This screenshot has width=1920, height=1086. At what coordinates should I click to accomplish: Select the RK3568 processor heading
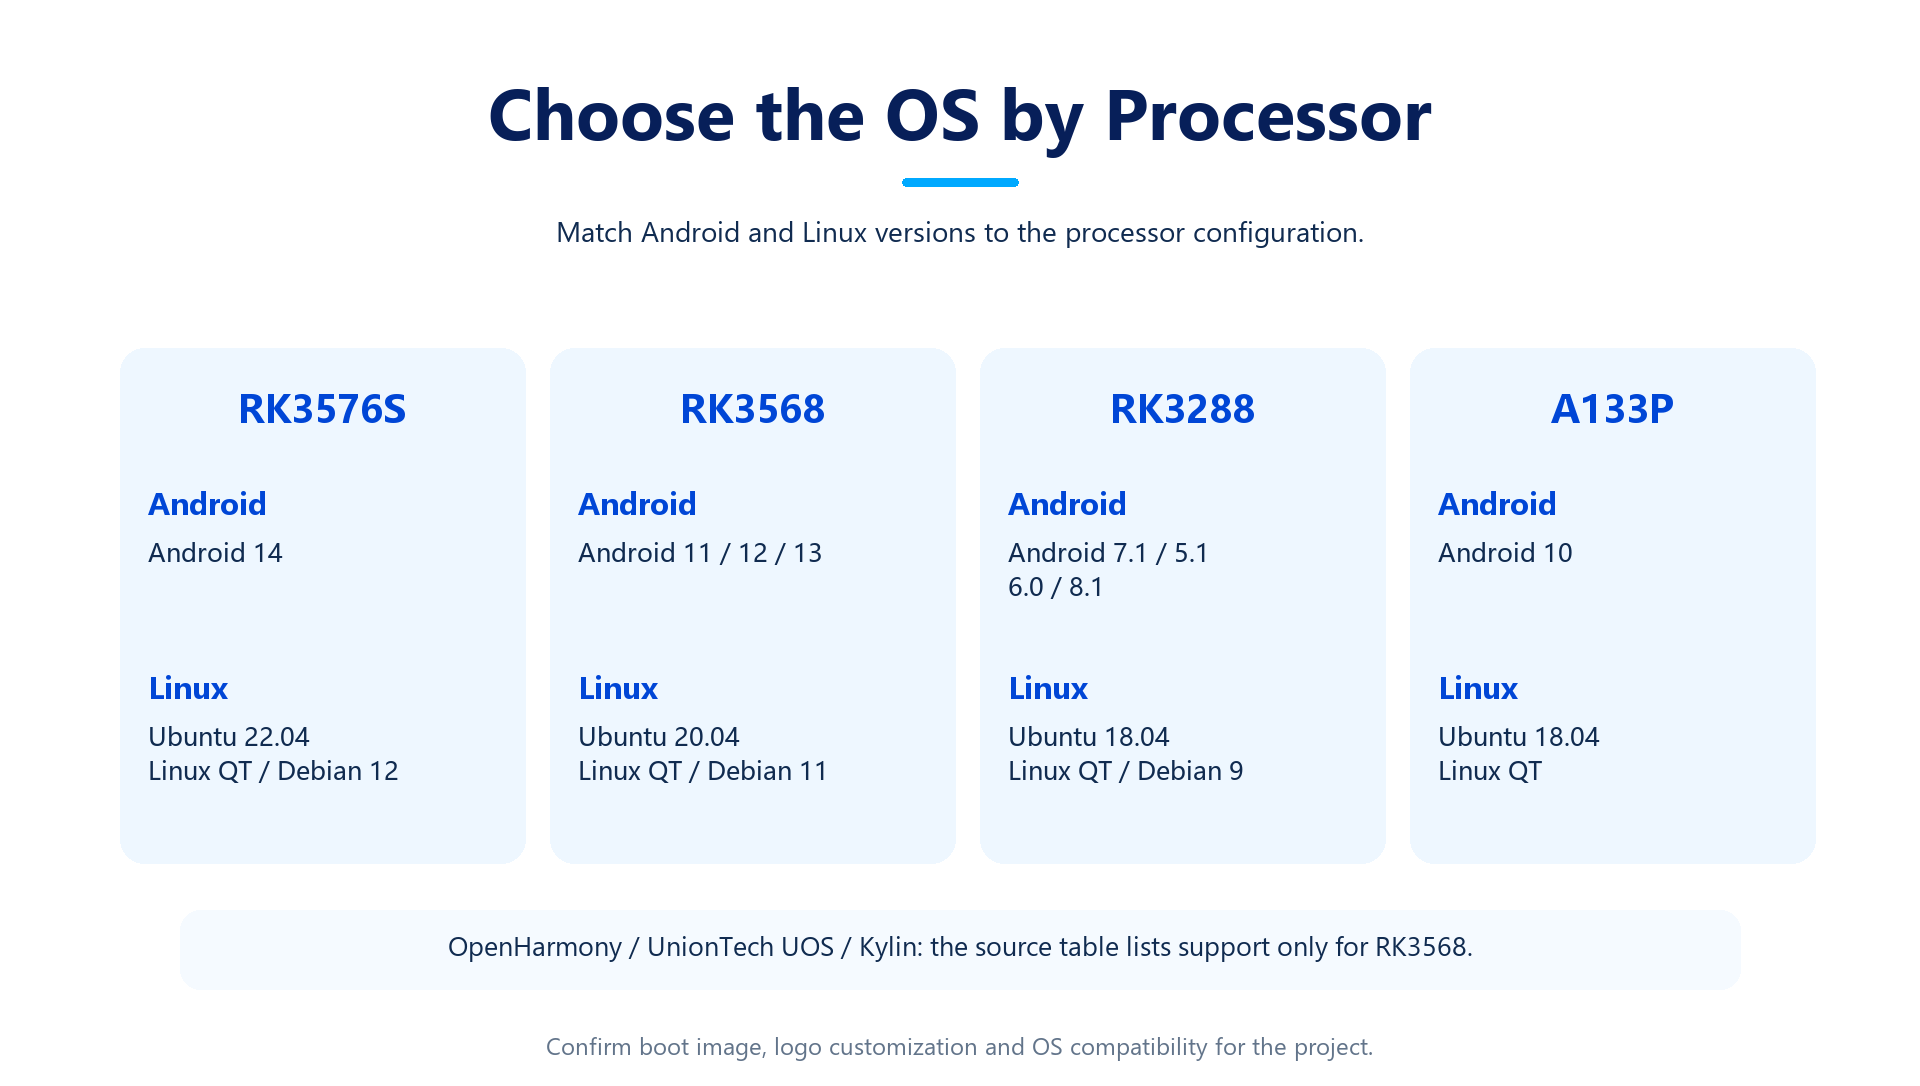click(x=752, y=409)
